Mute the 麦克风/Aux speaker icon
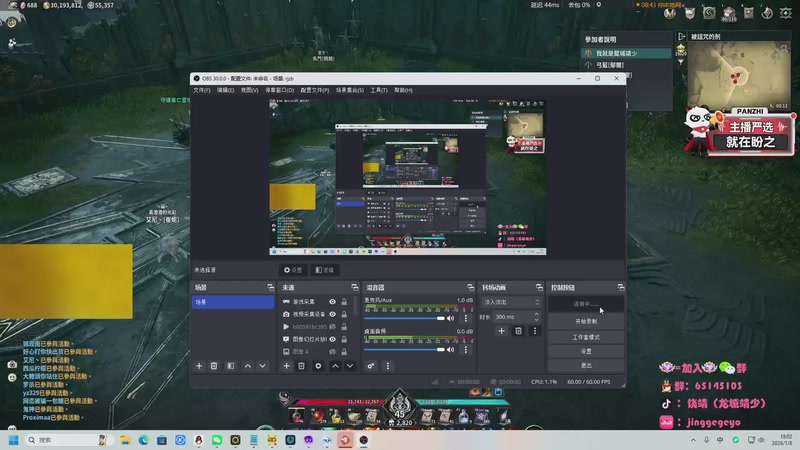The width and height of the screenshot is (800, 450). 451,318
